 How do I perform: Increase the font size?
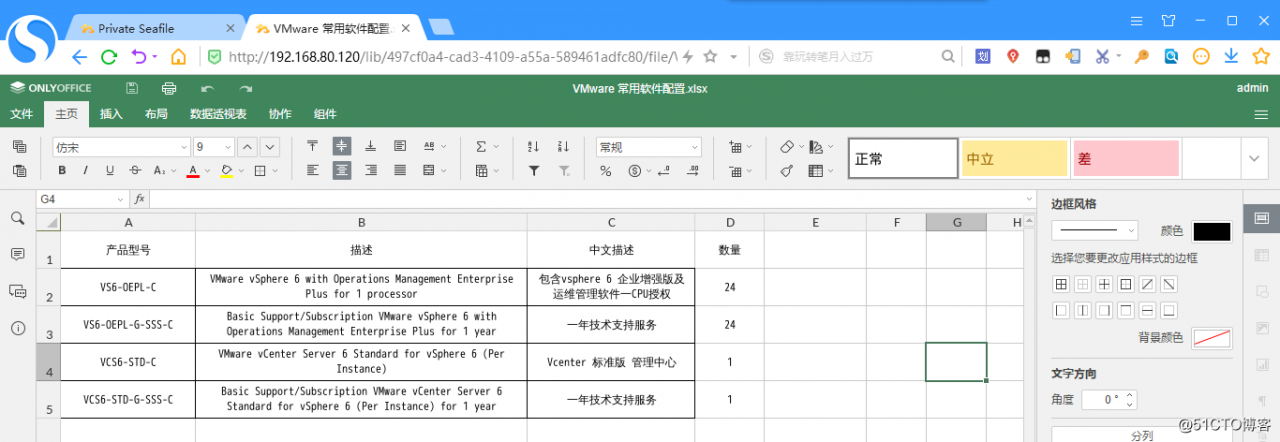(x=247, y=147)
